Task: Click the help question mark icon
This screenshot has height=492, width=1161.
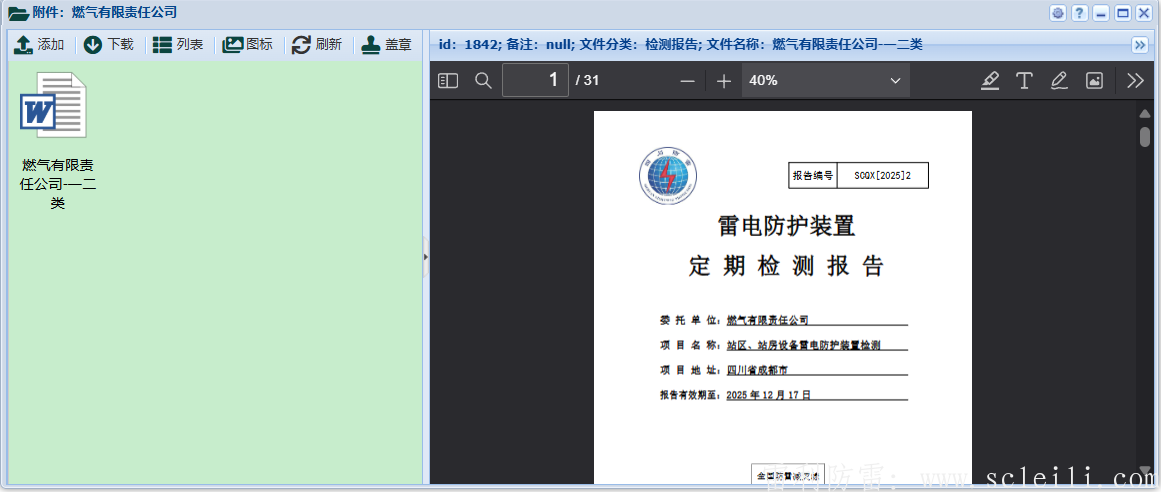Action: pos(1079,13)
